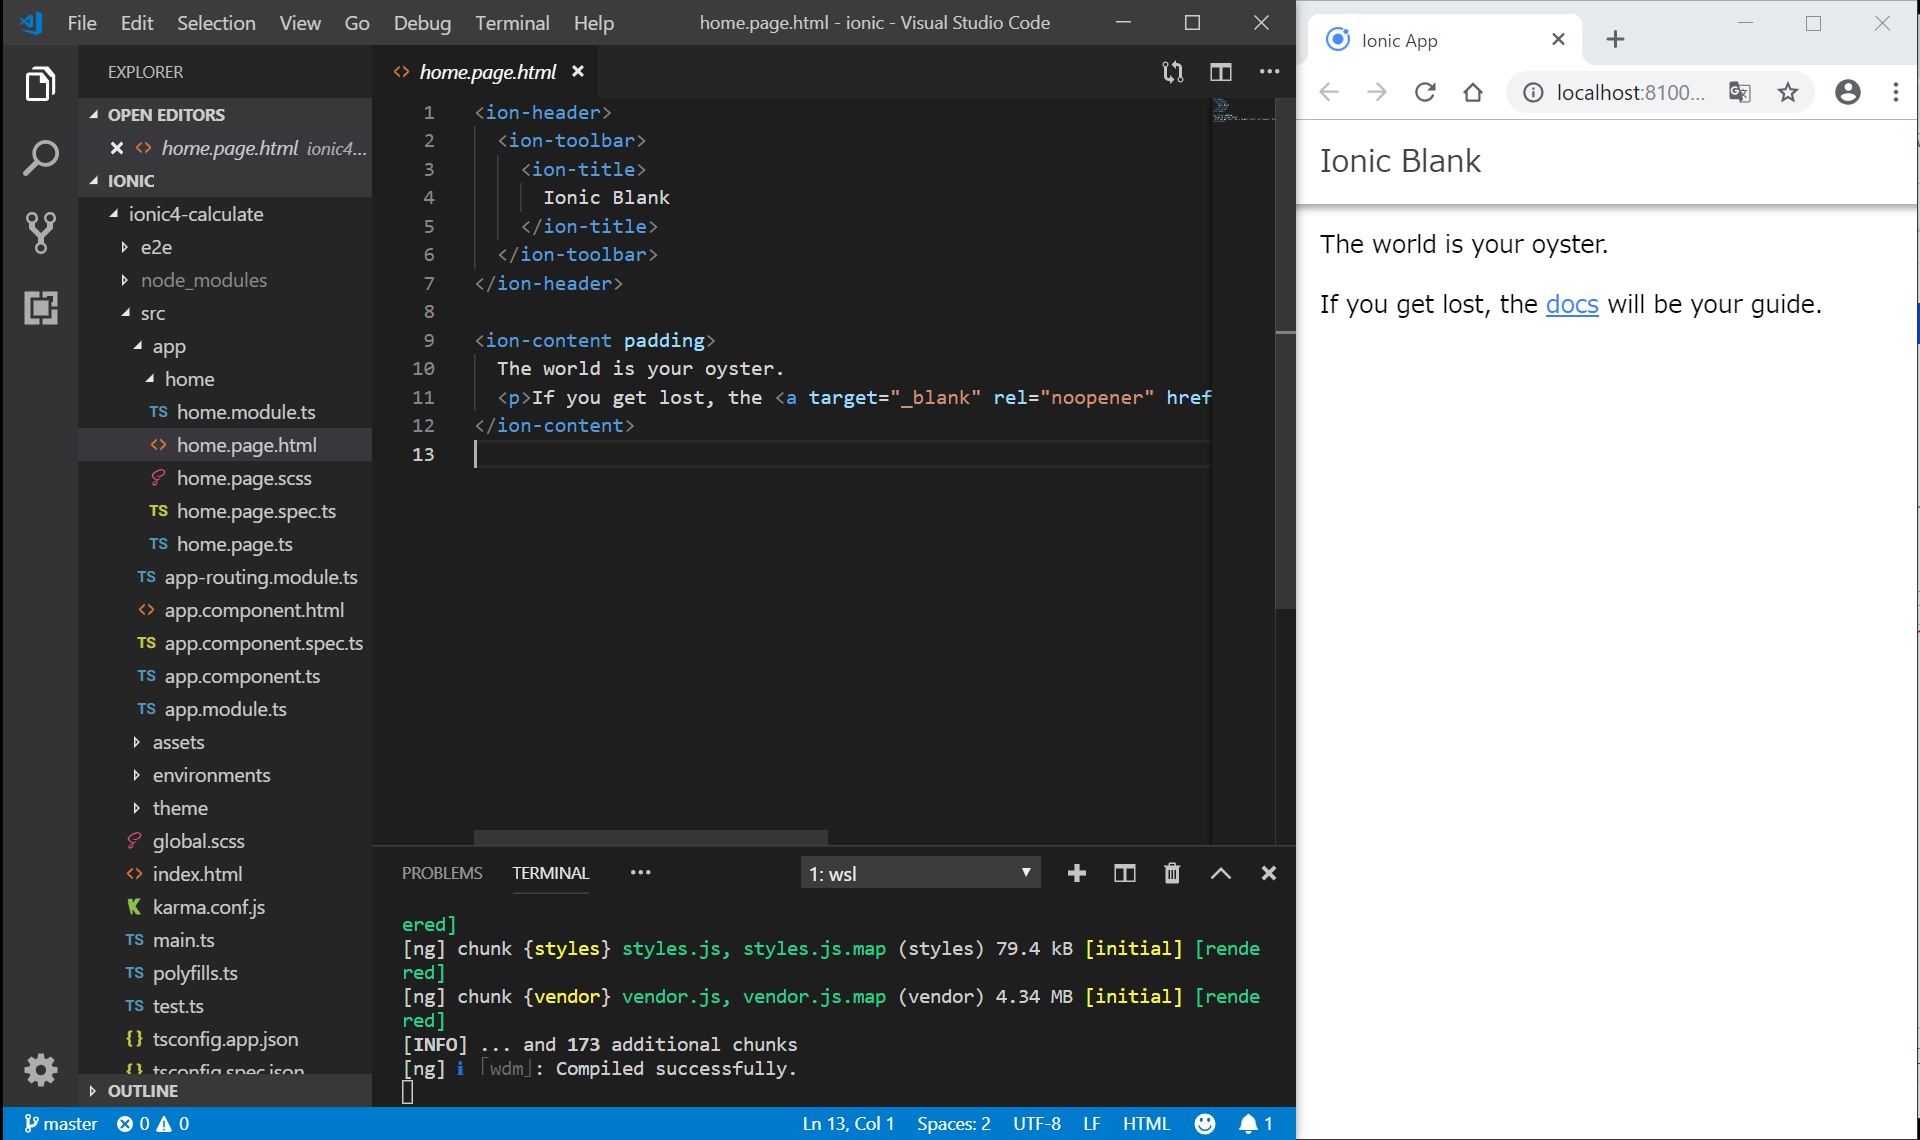Add a new terminal with plus icon
The image size is (1920, 1140).
click(1076, 873)
